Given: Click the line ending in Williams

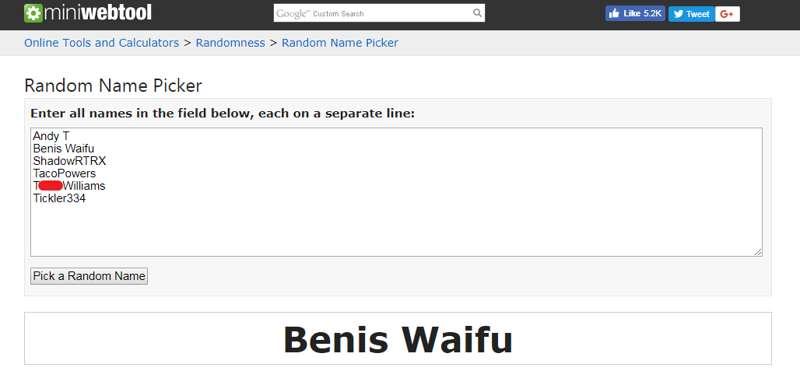Looking at the screenshot, I should coord(69,186).
